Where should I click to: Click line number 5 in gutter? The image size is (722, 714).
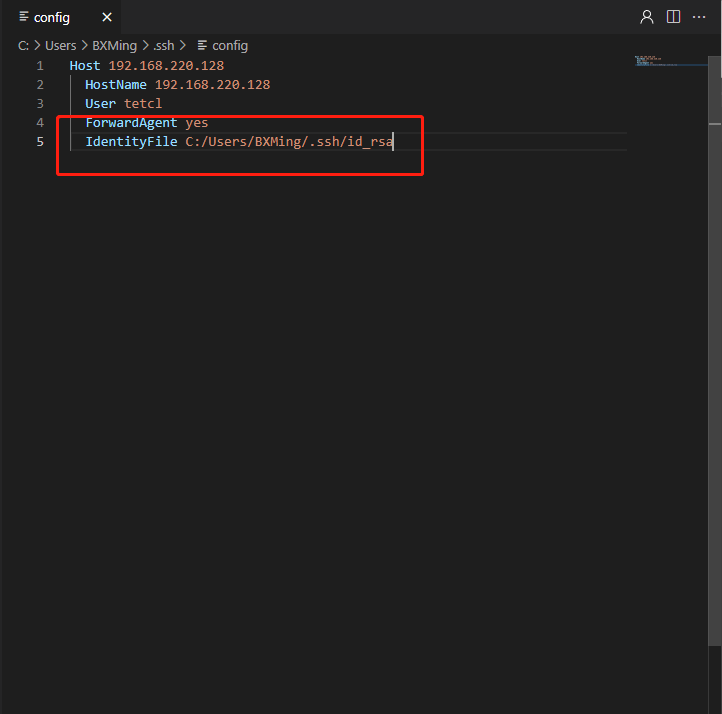[x=40, y=142]
